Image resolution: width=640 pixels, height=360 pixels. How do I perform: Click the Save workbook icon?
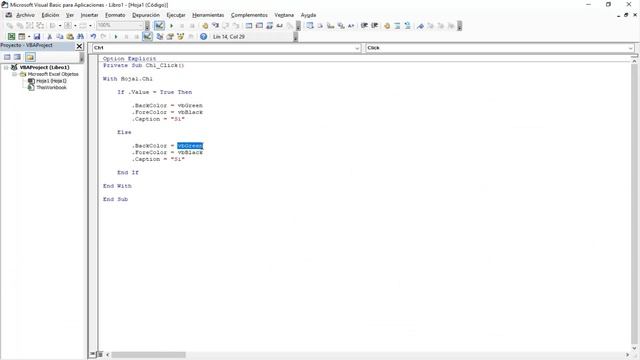tap(37, 37)
